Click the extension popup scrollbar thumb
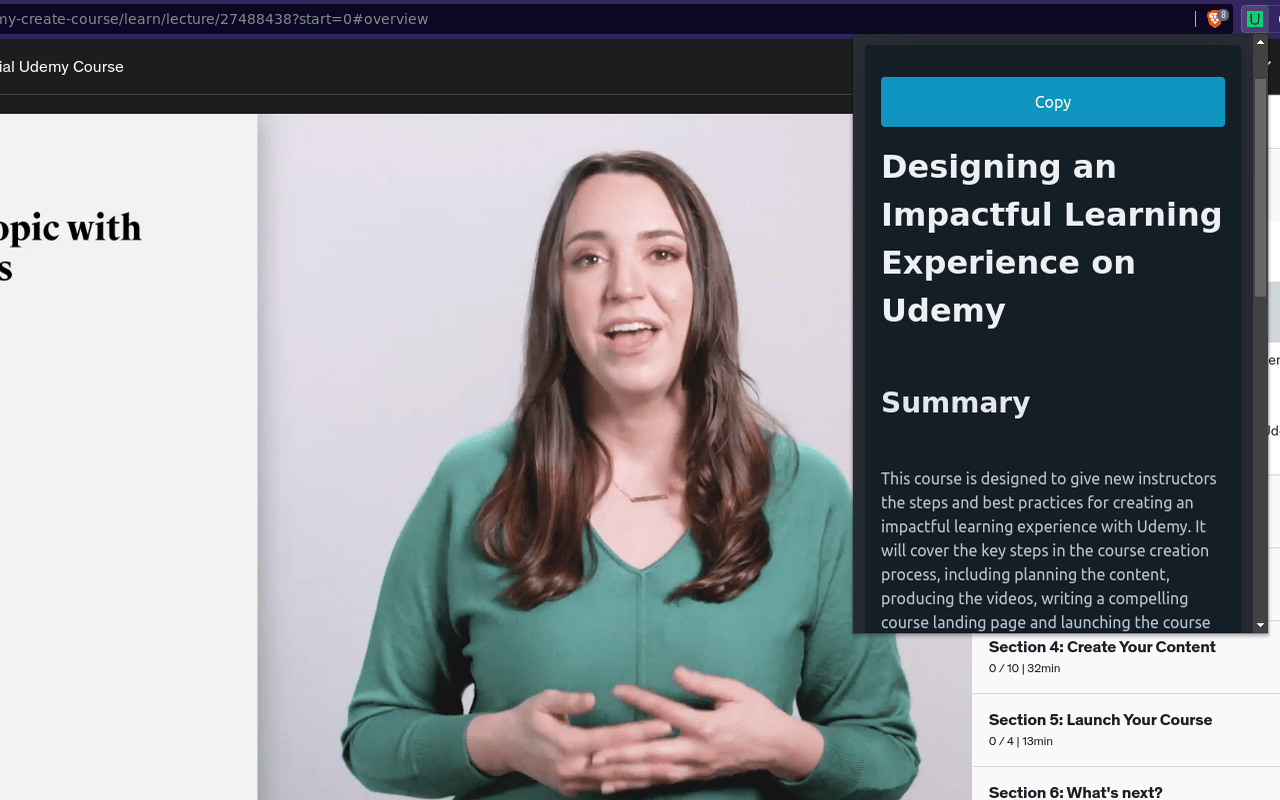 click(1260, 186)
